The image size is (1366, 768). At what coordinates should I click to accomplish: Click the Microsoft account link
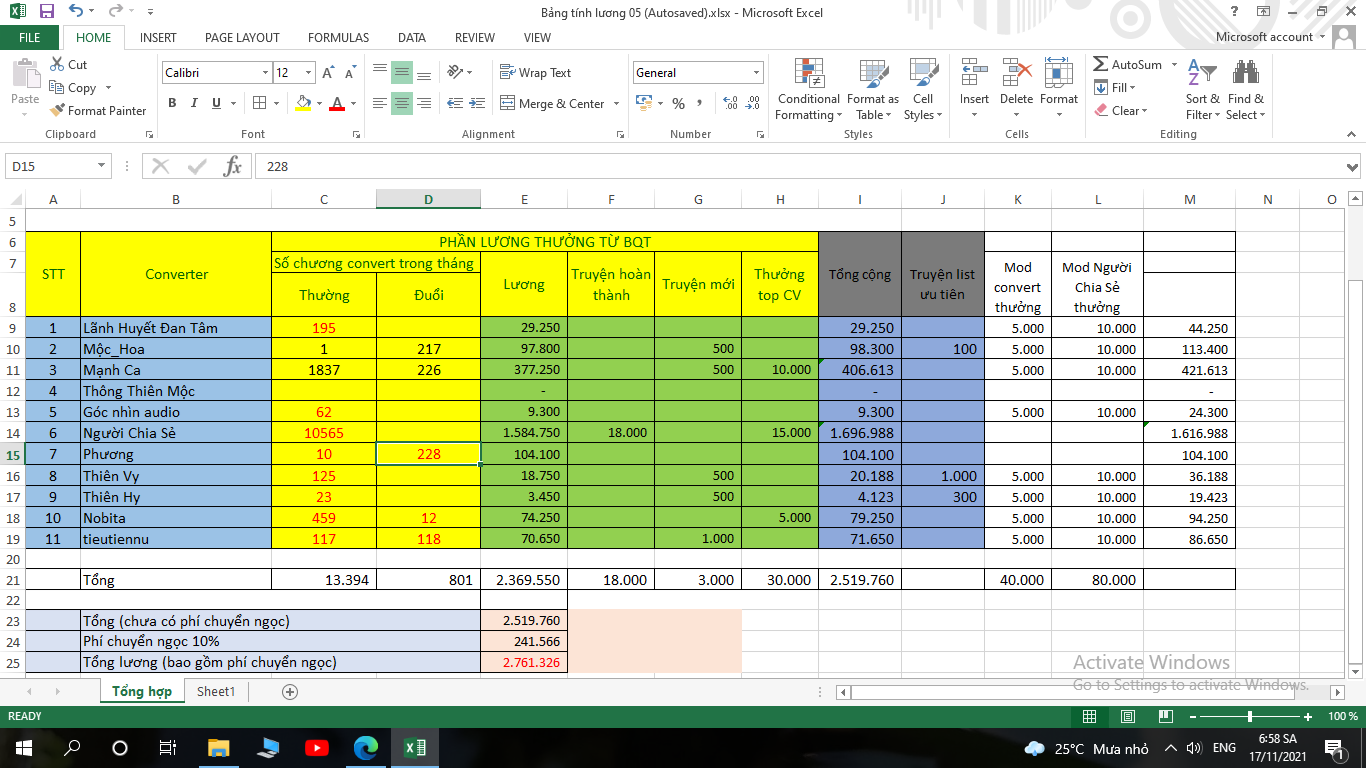click(1264, 37)
